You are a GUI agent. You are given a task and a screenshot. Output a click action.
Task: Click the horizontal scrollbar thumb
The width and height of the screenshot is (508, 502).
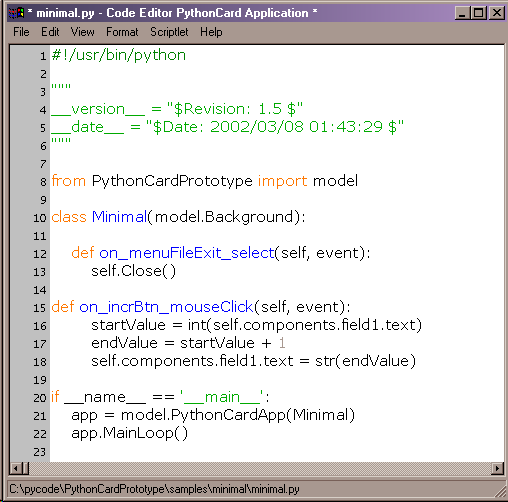click(x=25, y=468)
